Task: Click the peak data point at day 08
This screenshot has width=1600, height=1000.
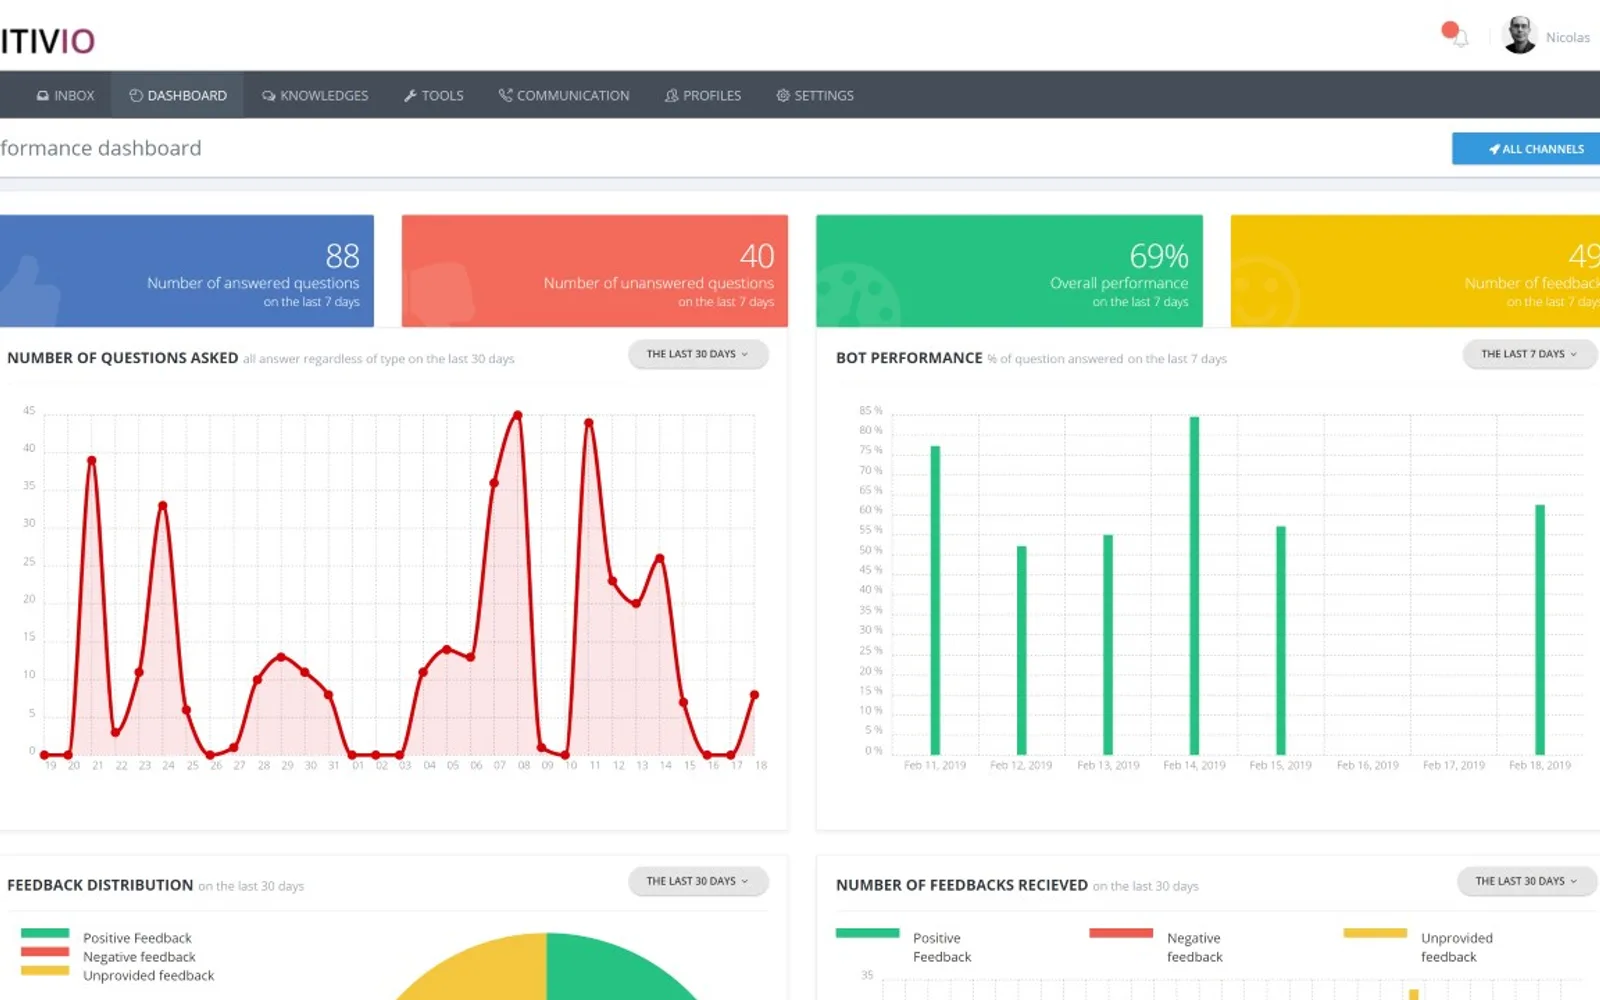Action: click(x=517, y=415)
